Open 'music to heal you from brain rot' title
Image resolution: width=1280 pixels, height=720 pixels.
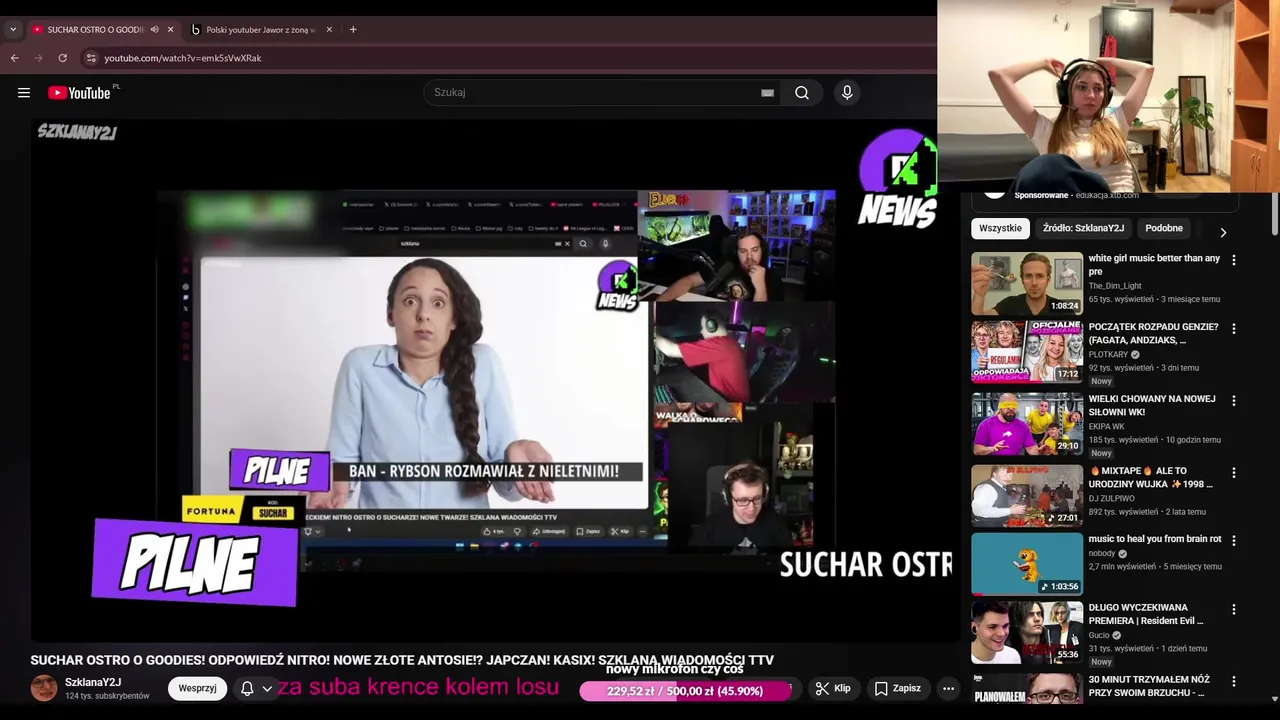(1155, 539)
